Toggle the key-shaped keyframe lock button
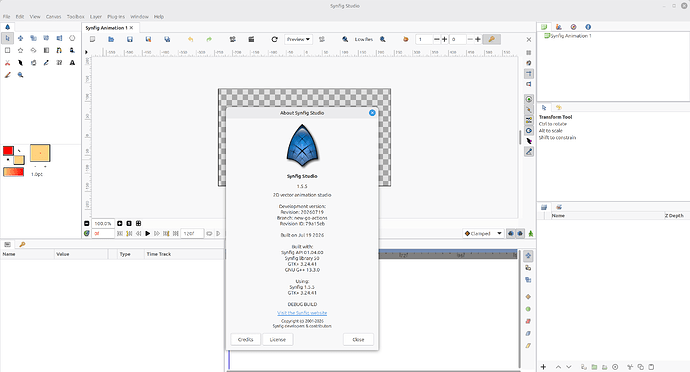This screenshot has width=690, height=372. (x=492, y=39)
